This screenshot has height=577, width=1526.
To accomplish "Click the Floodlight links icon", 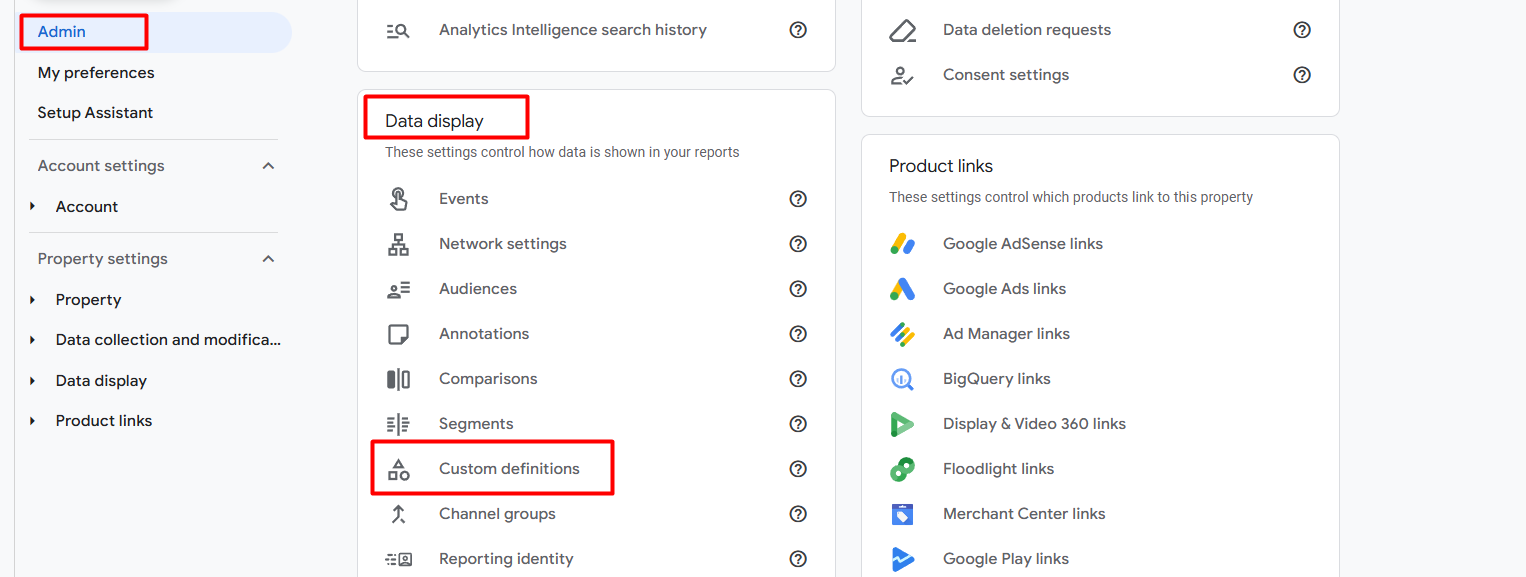I will tap(903, 469).
